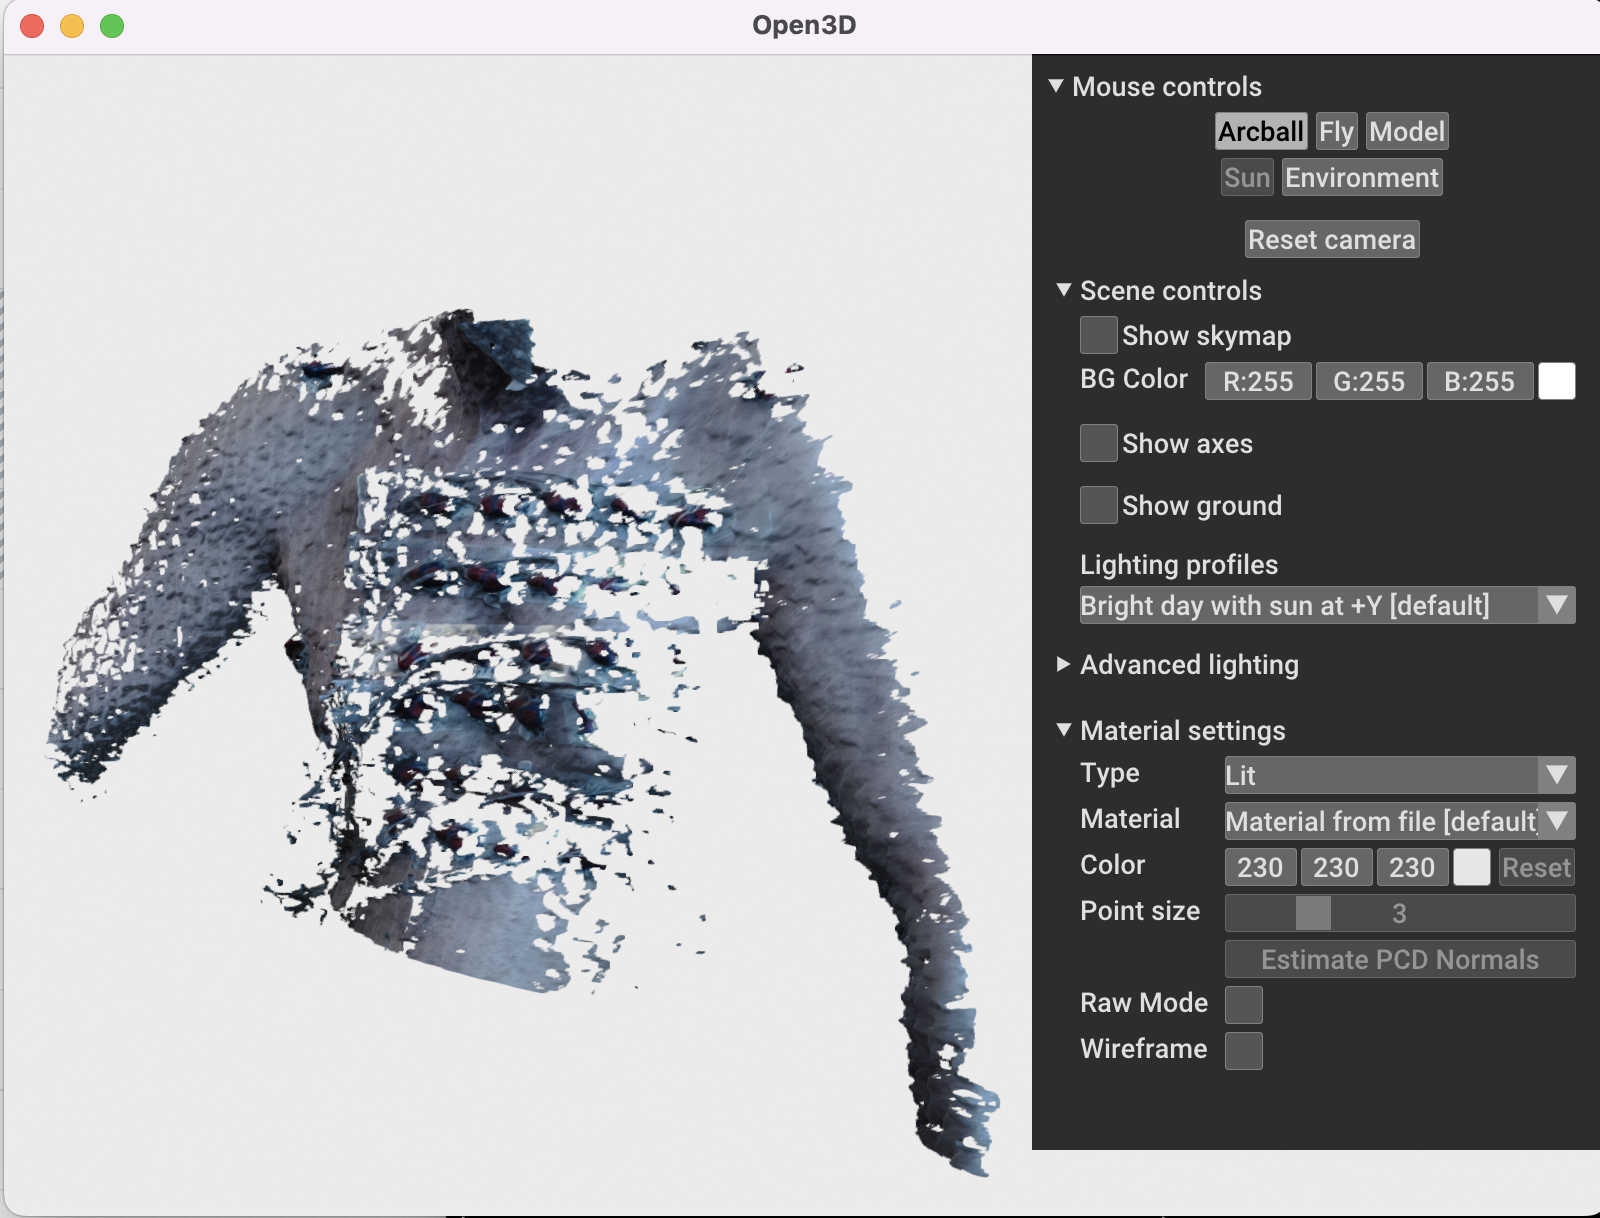Adjust the Point size slider
The width and height of the screenshot is (1600, 1218).
pyautogui.click(x=1313, y=913)
